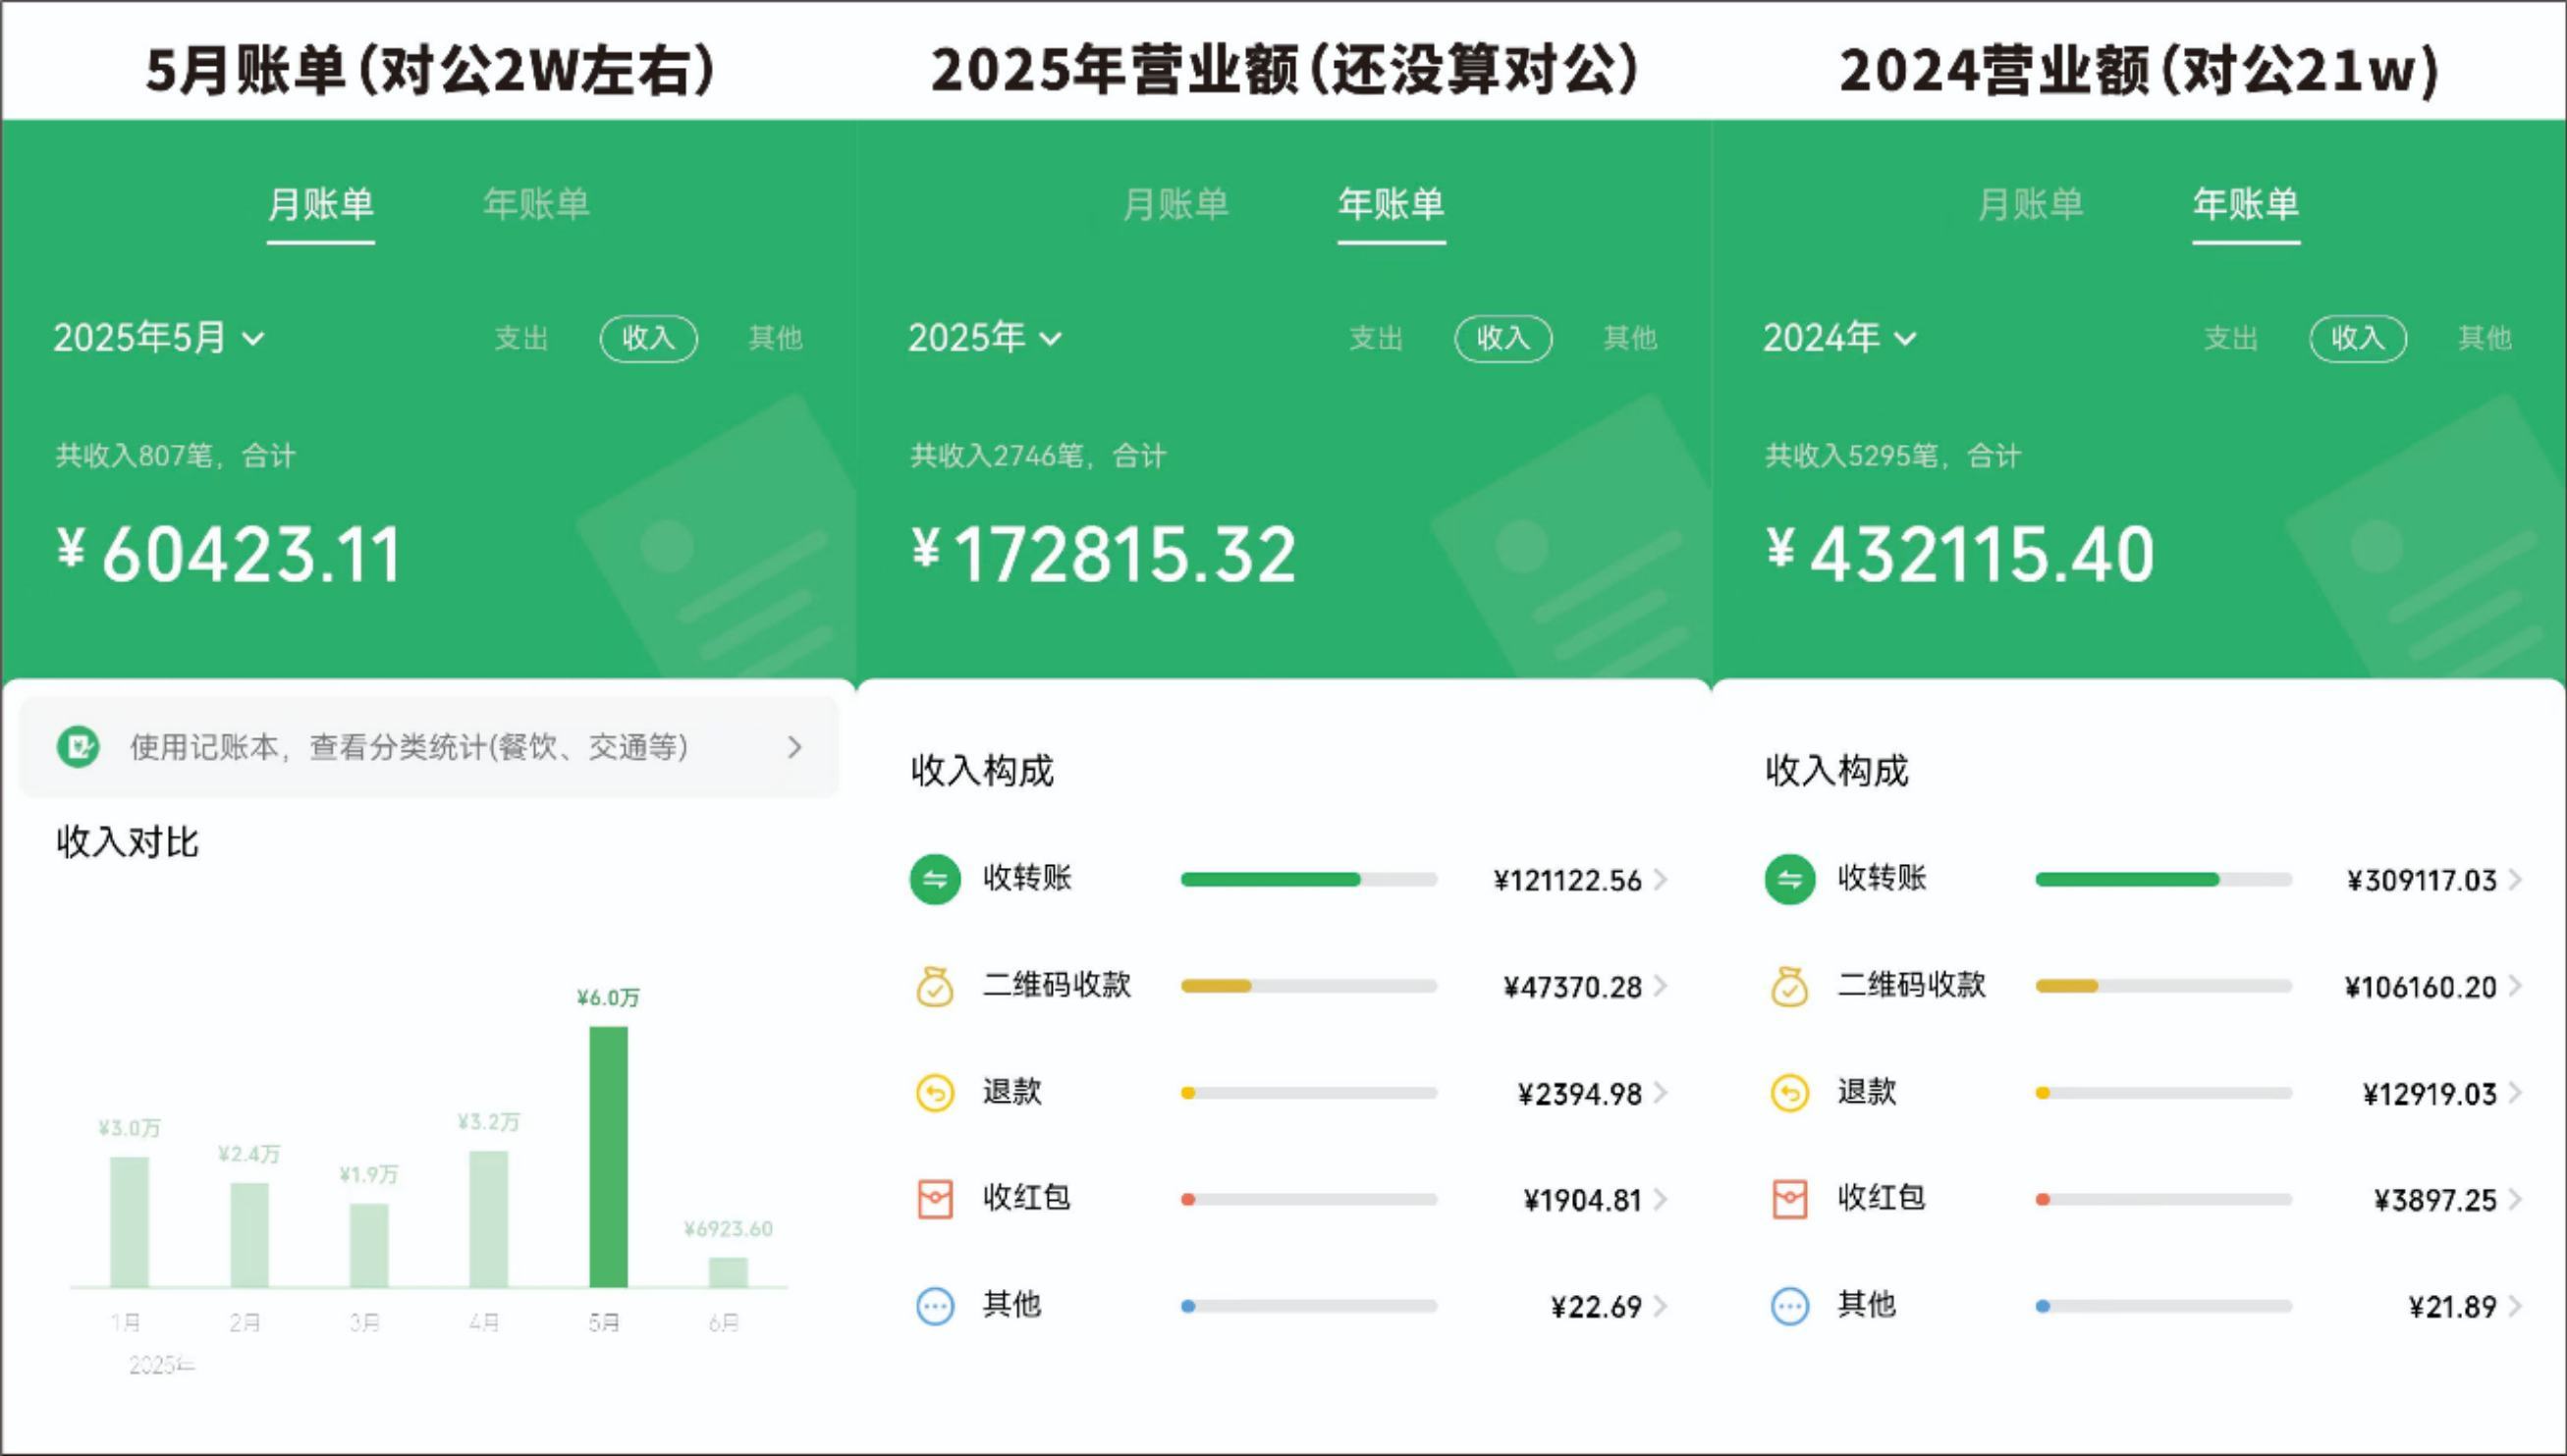Click 共收入5295笔 summary text

pos(1892,456)
